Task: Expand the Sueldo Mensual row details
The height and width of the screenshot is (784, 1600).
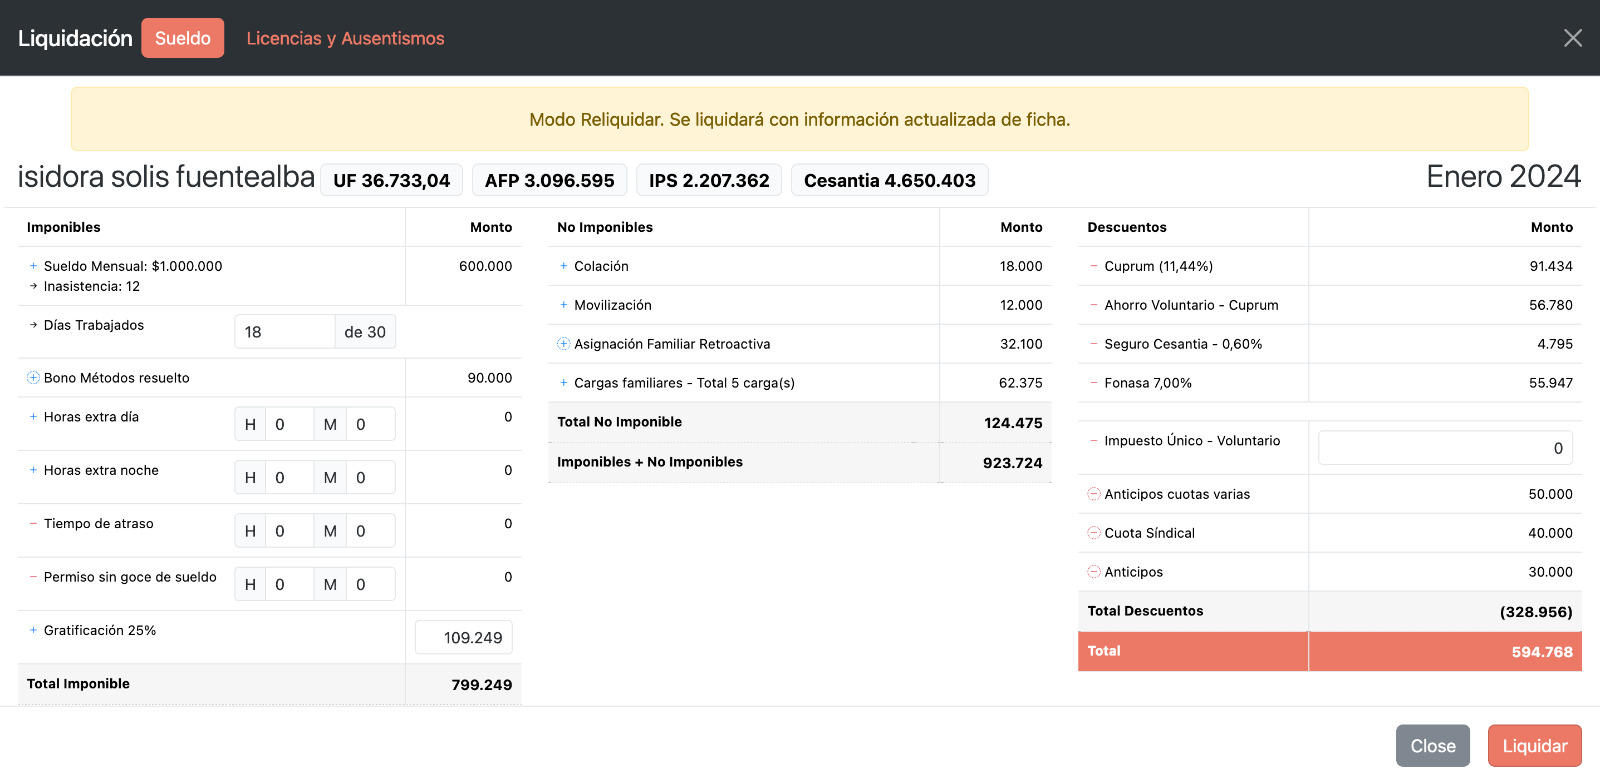Action: 33,266
